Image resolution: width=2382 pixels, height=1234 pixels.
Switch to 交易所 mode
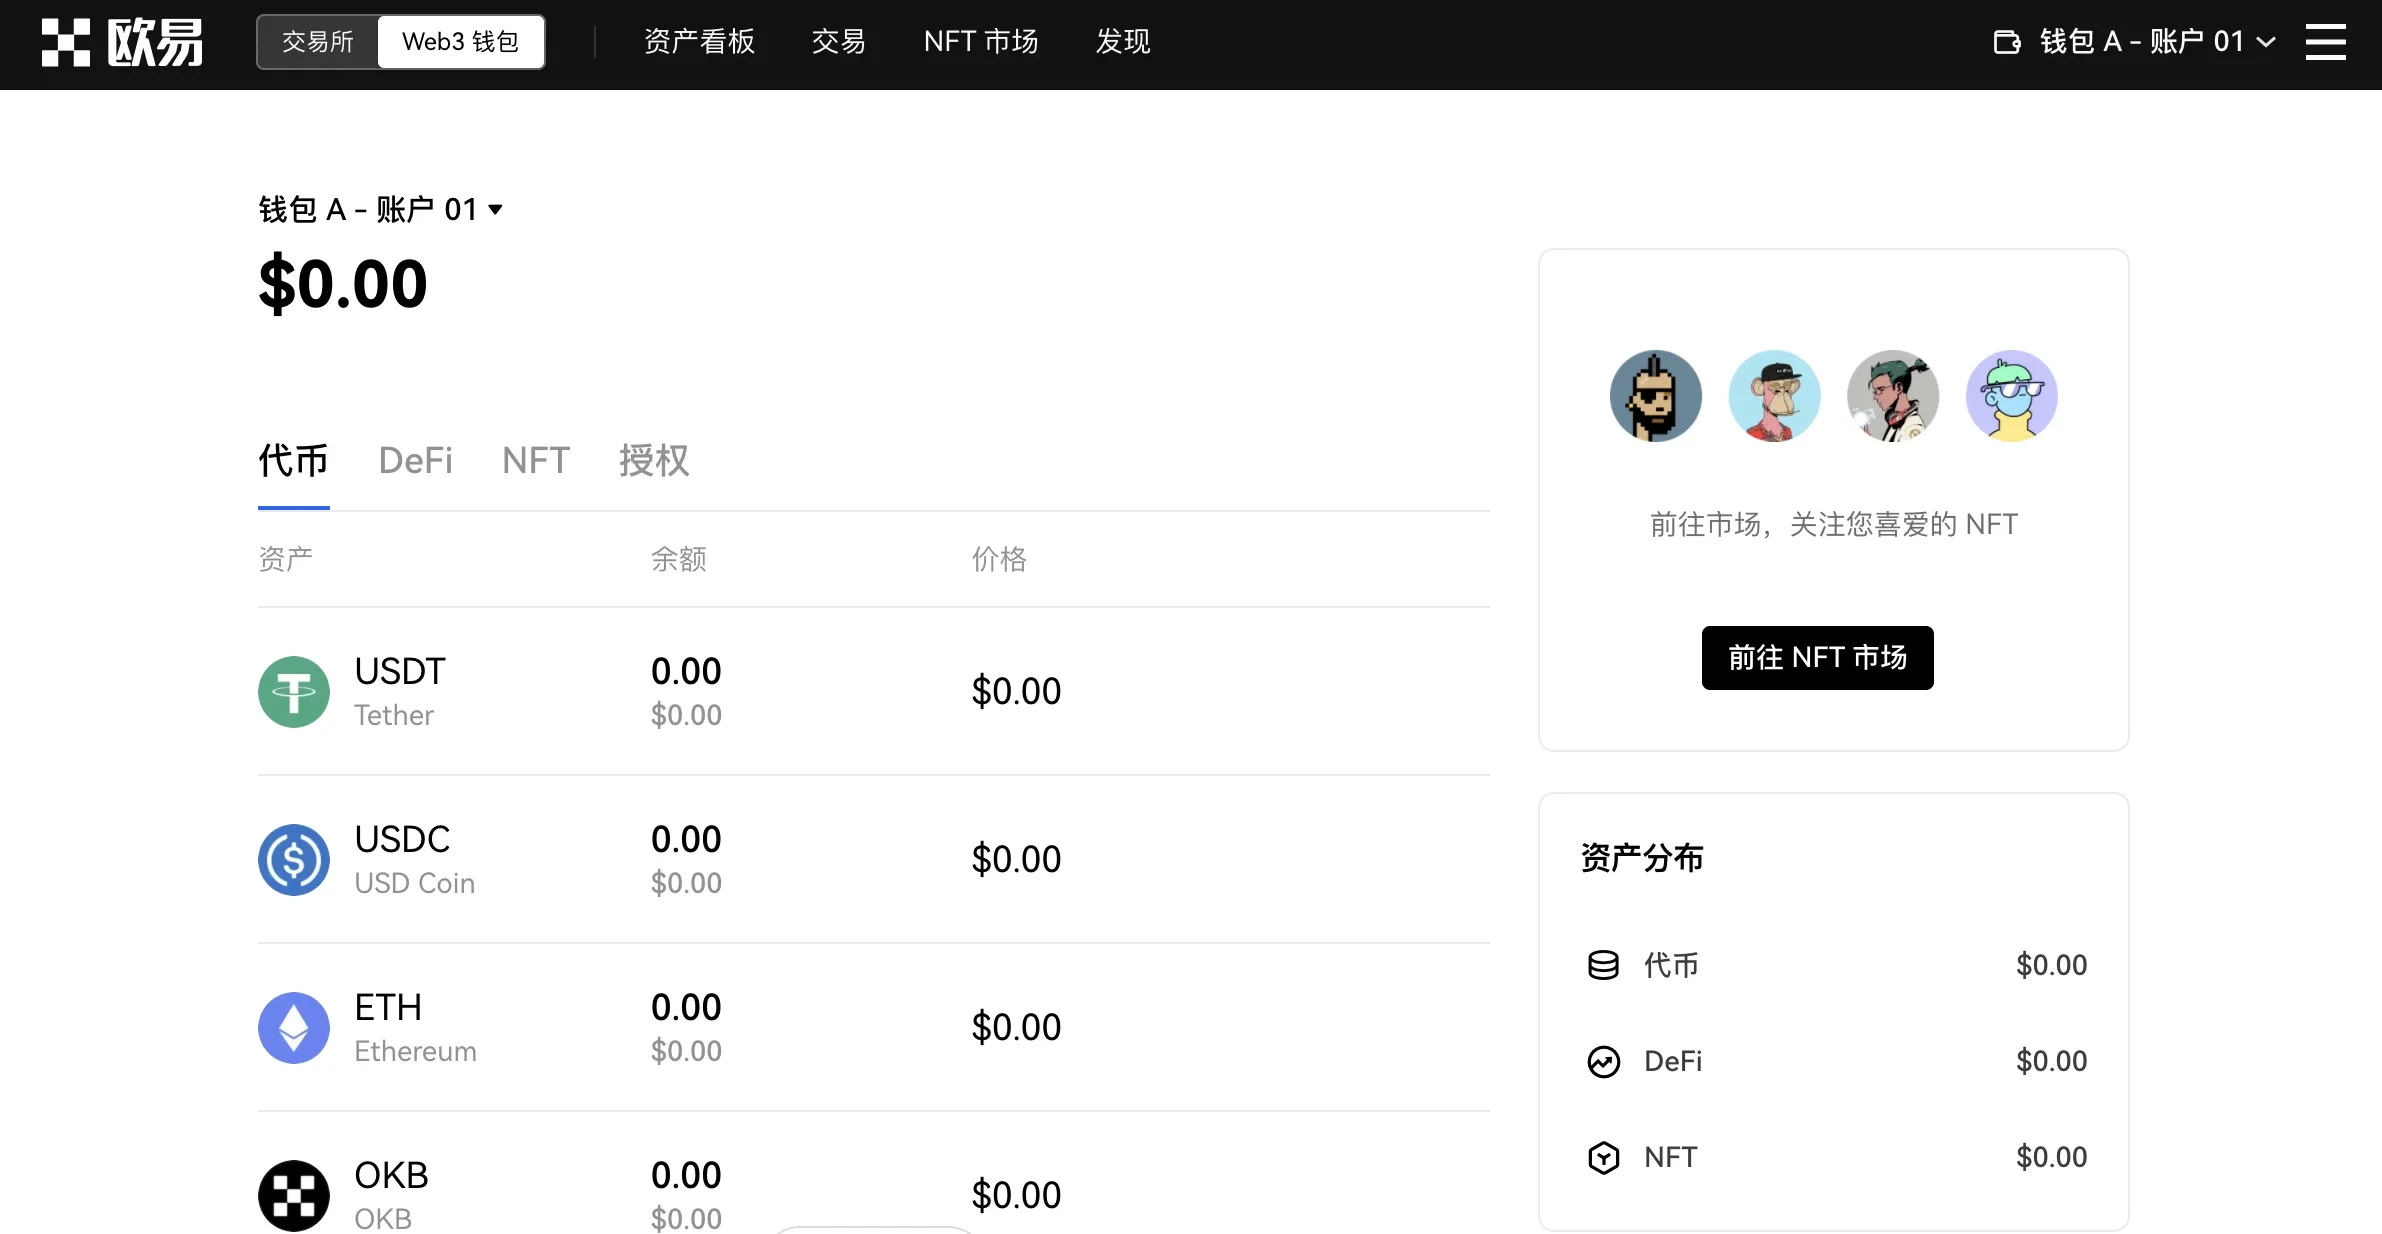317,42
